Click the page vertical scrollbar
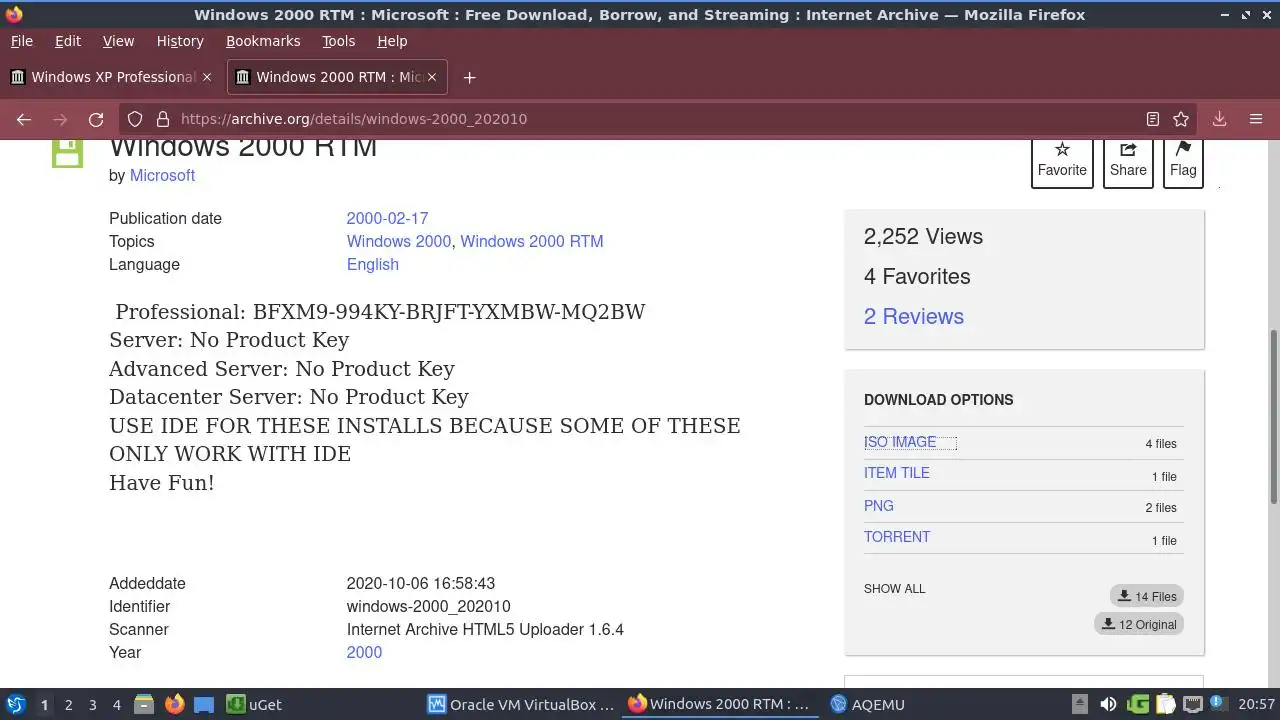 1274,418
